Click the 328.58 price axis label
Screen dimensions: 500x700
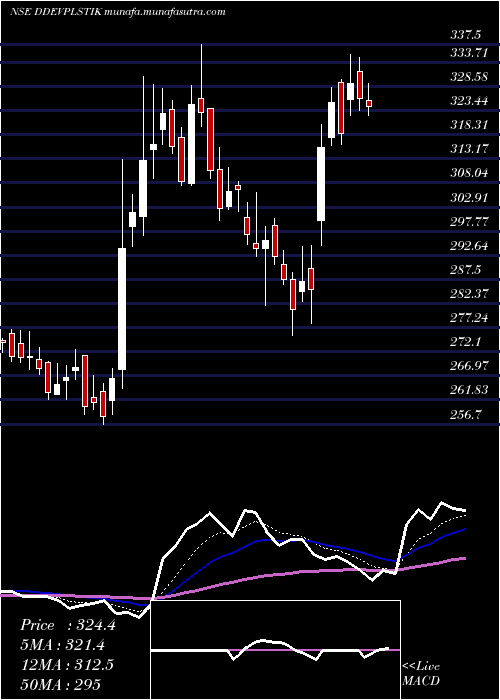469,77
